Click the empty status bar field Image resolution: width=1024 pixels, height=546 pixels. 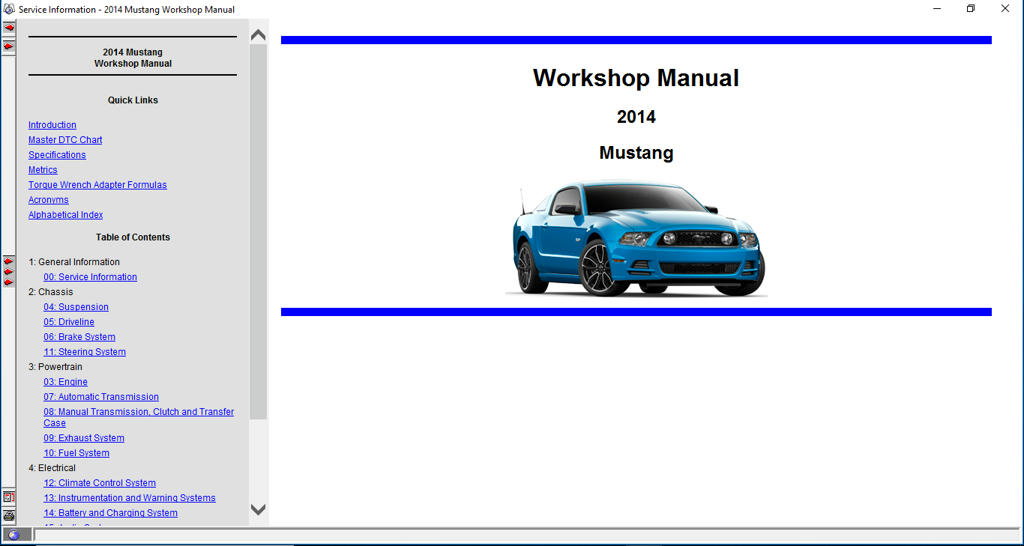tap(526, 536)
